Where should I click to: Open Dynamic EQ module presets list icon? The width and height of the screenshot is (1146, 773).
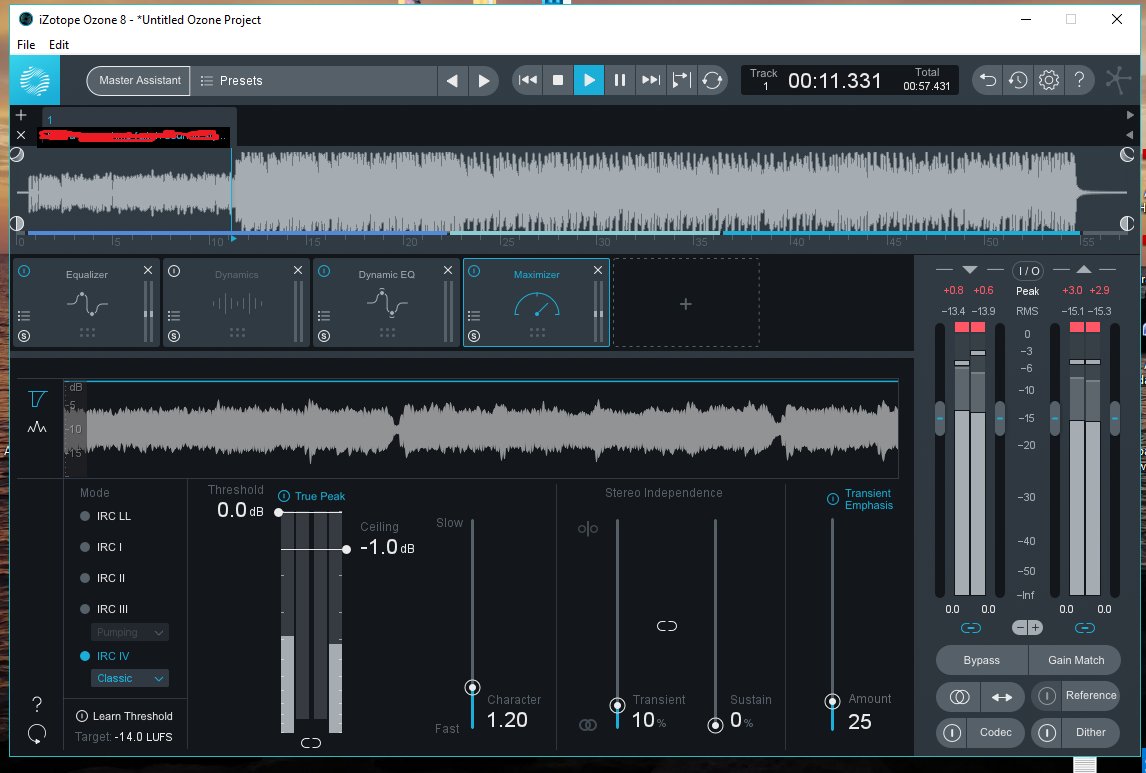pyautogui.click(x=324, y=316)
